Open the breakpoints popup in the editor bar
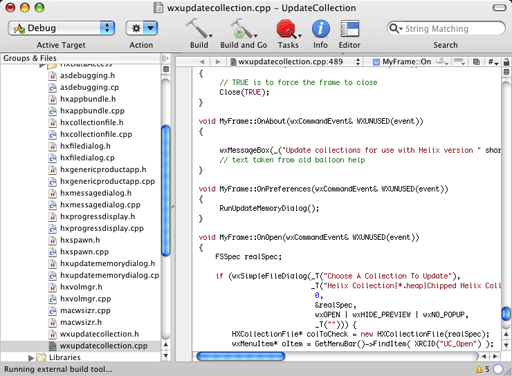This screenshot has height=376, width=512. point(460,61)
